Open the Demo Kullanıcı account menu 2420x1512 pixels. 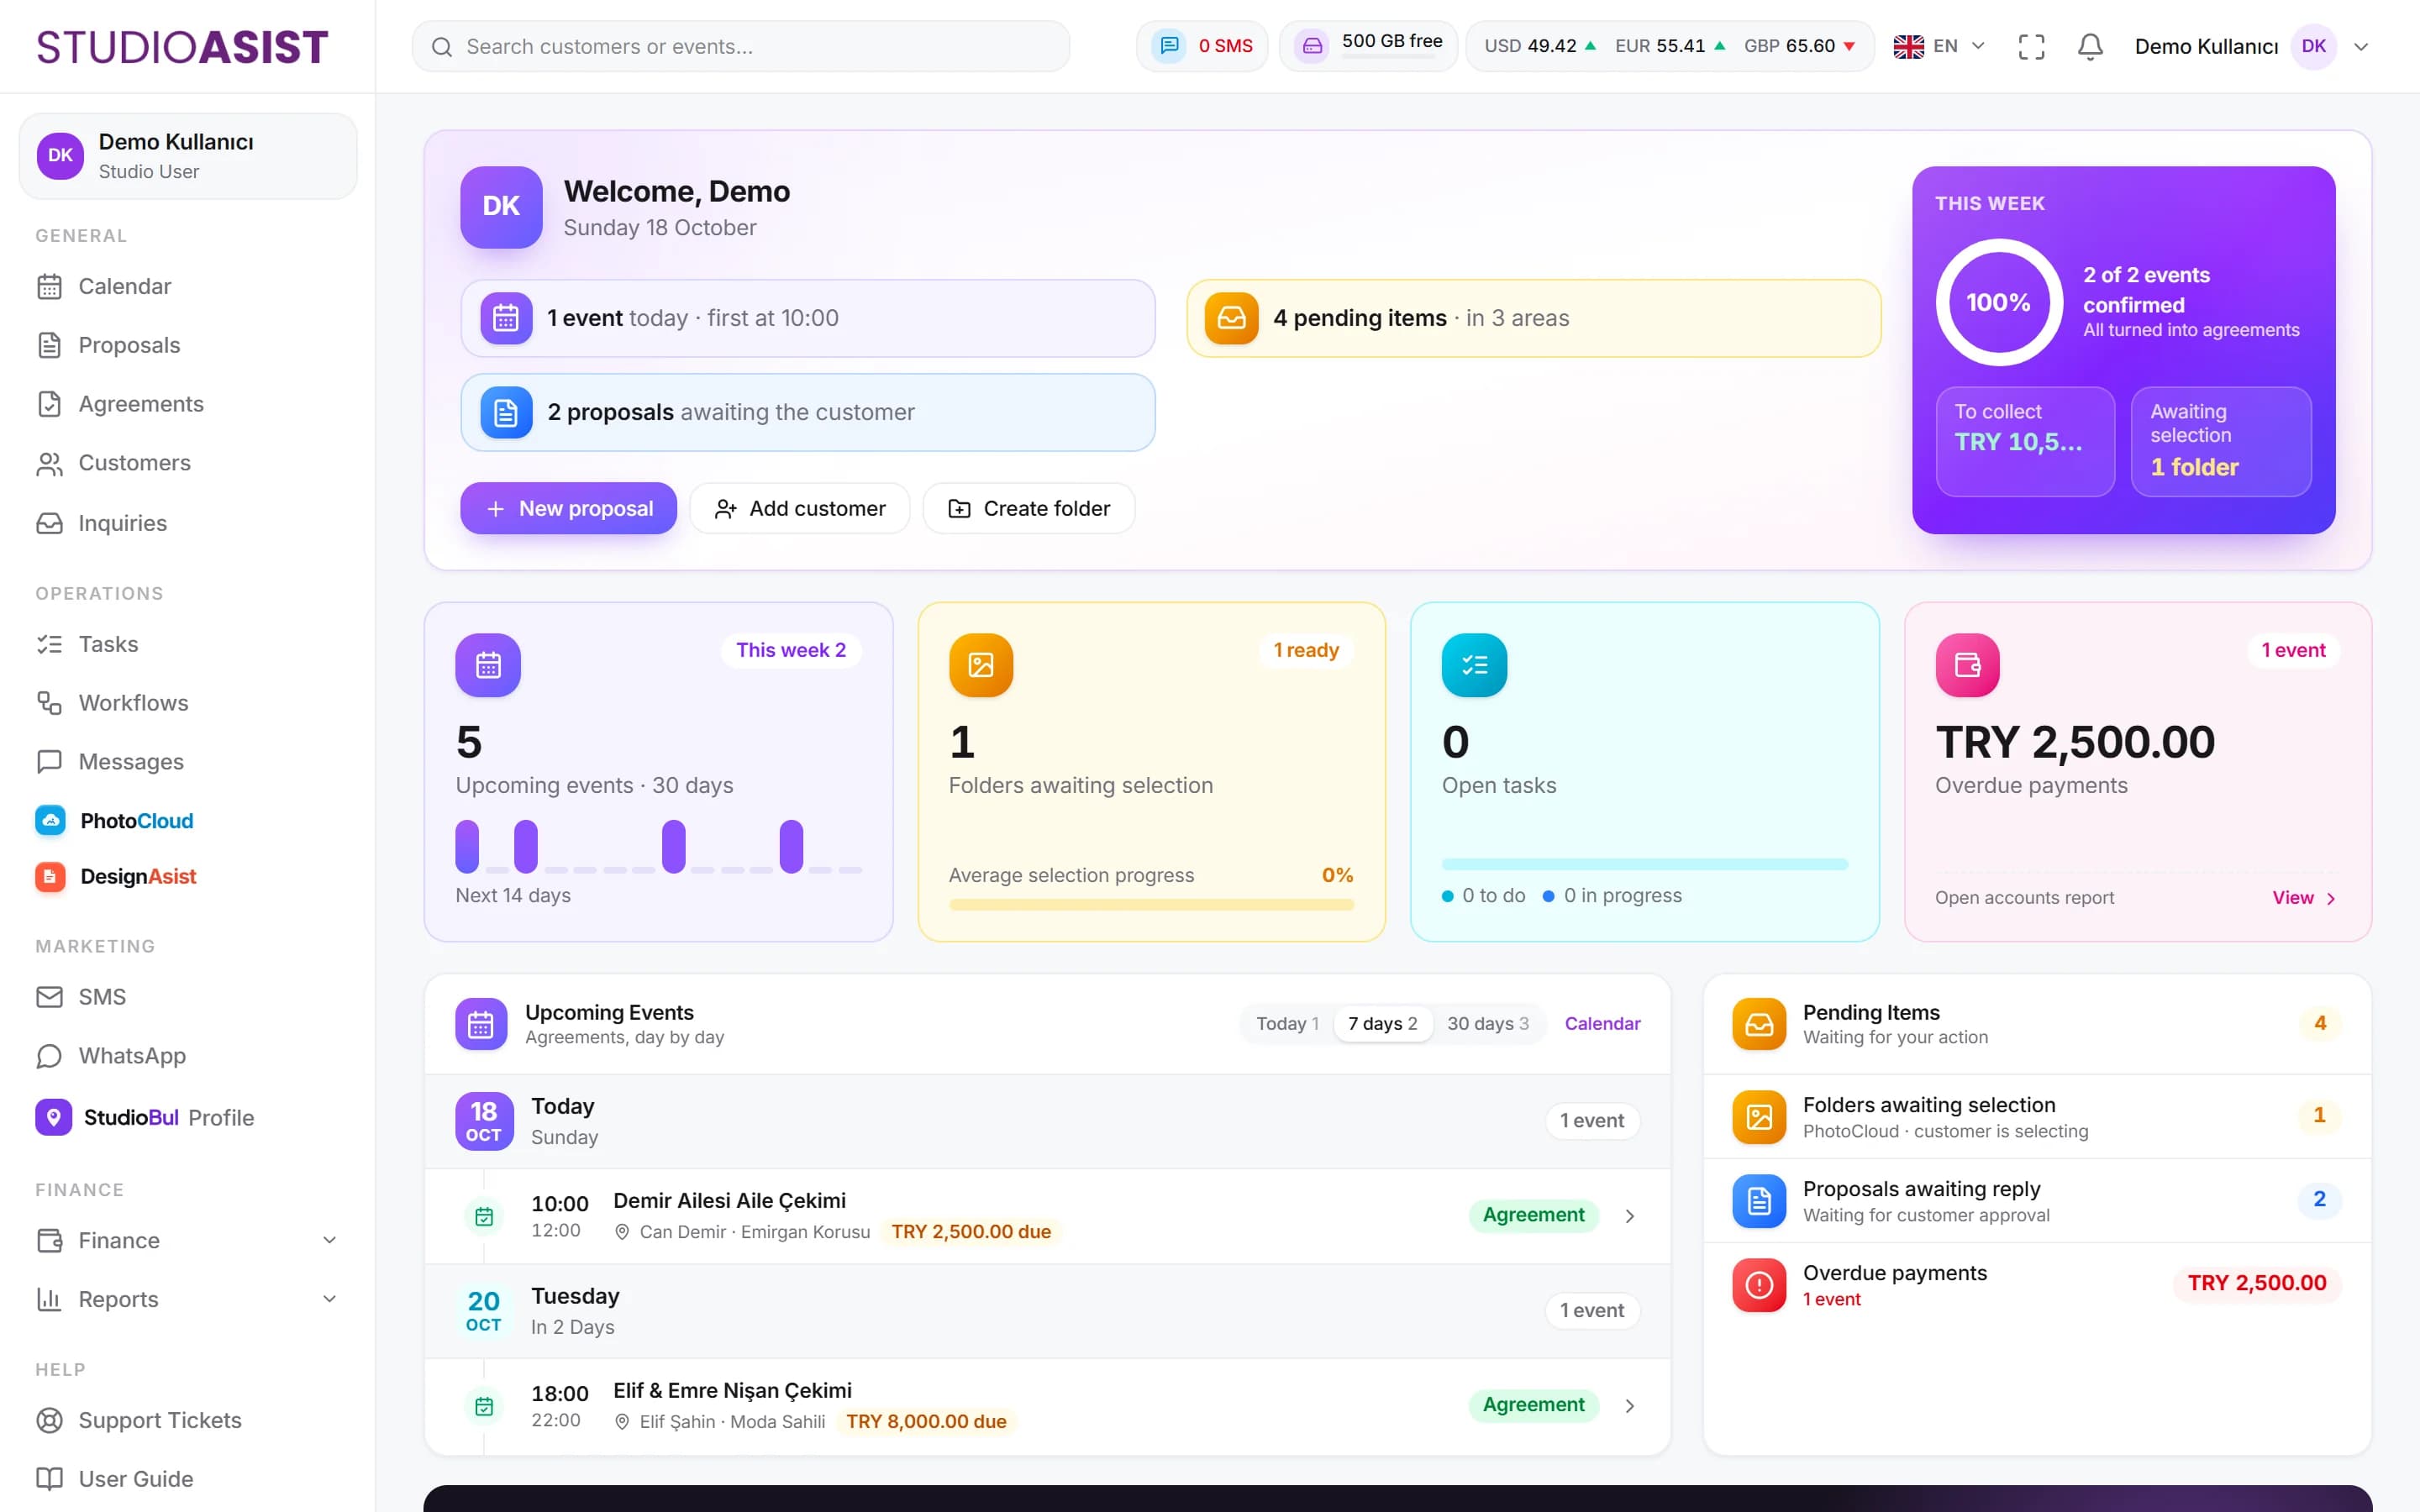[2251, 46]
